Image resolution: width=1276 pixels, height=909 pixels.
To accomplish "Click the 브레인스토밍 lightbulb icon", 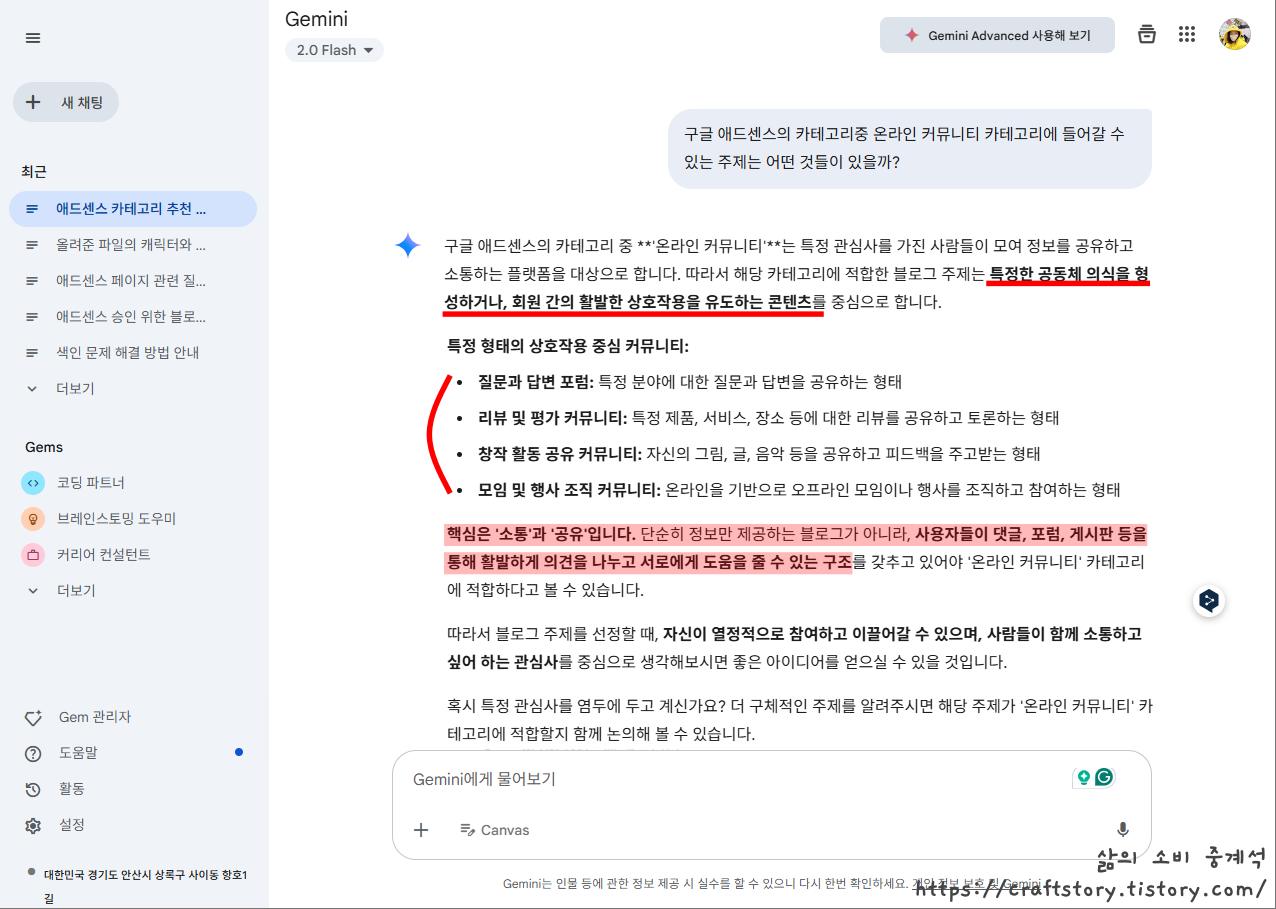I will 33,519.
